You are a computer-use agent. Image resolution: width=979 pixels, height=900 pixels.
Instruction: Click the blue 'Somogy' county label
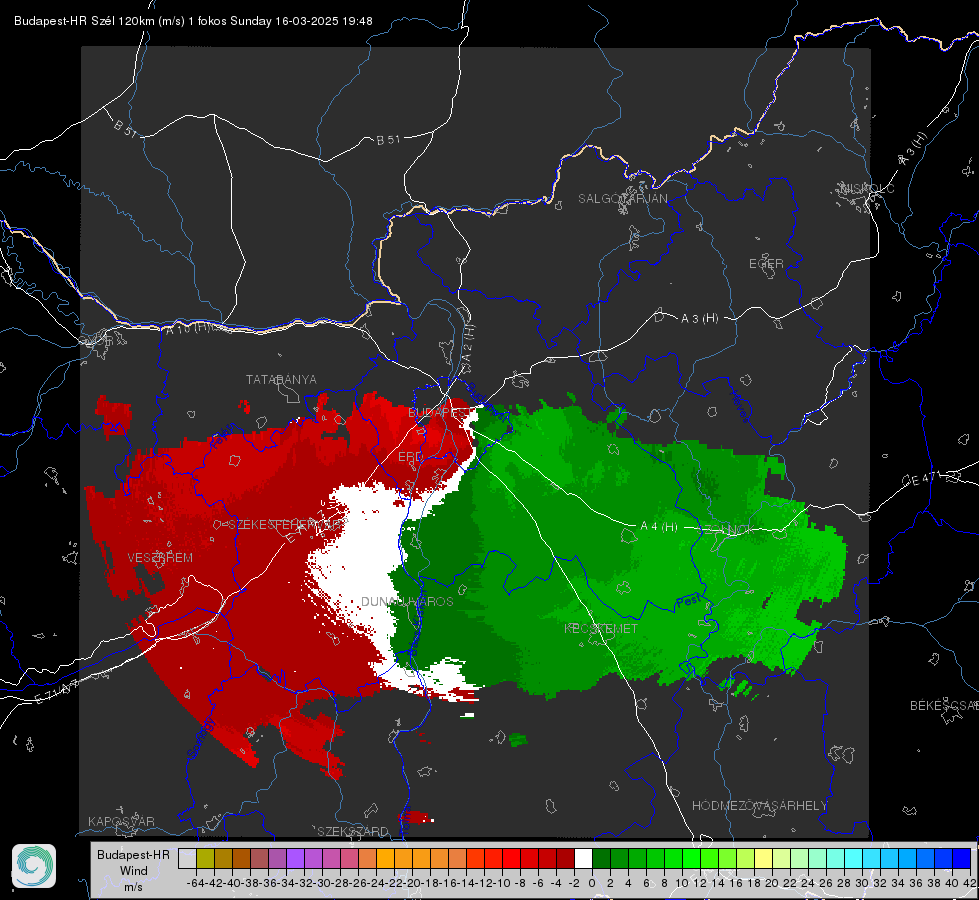click(201, 738)
